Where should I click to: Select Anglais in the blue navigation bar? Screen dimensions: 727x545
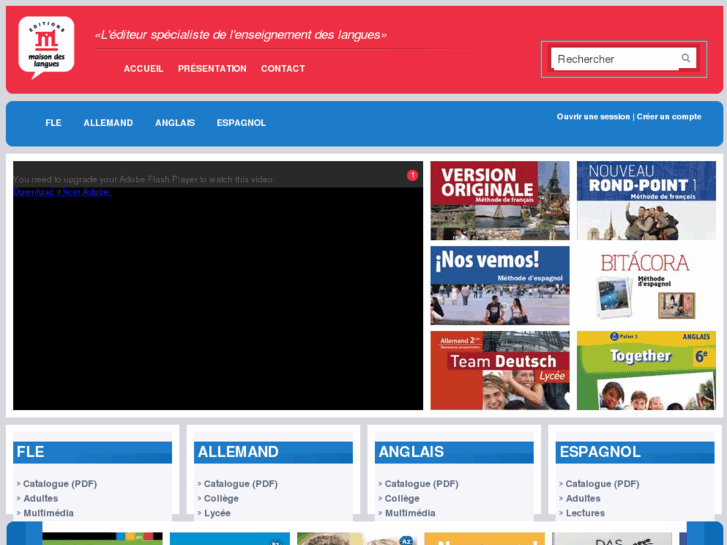pyautogui.click(x=175, y=123)
